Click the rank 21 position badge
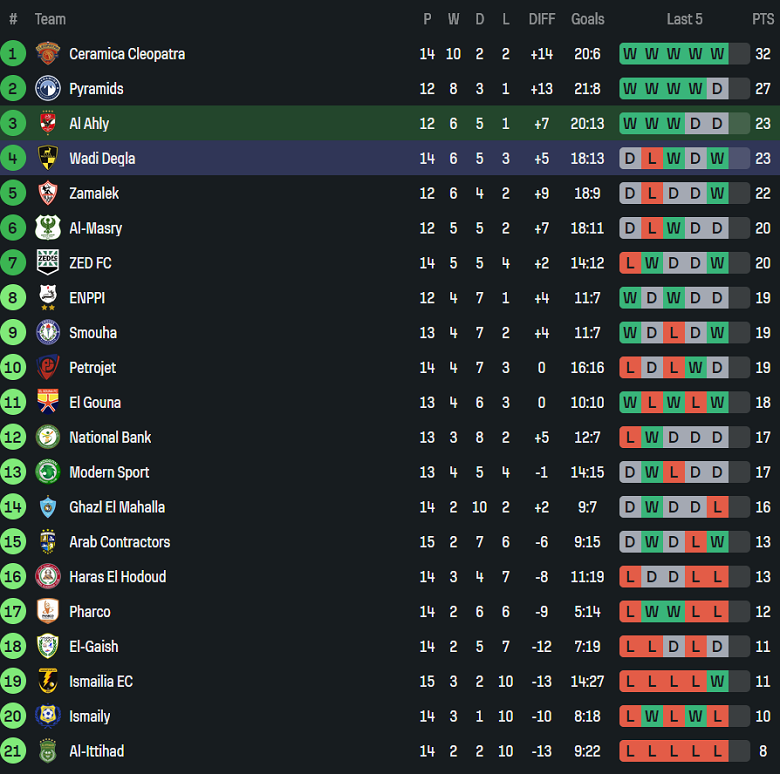Viewport: 780px width, 774px height. tap(13, 751)
